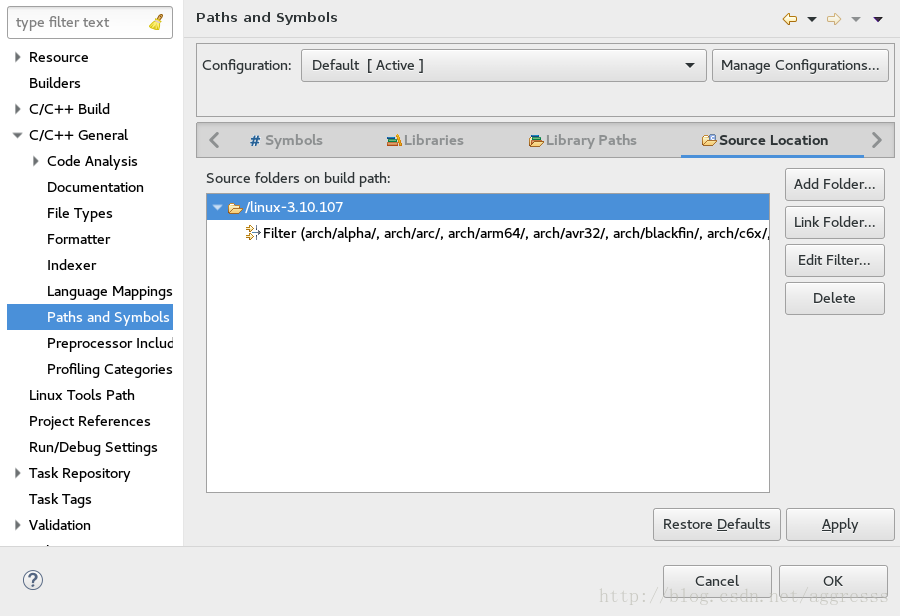Select Resource in the settings tree
This screenshot has width=900, height=616.
coord(59,57)
